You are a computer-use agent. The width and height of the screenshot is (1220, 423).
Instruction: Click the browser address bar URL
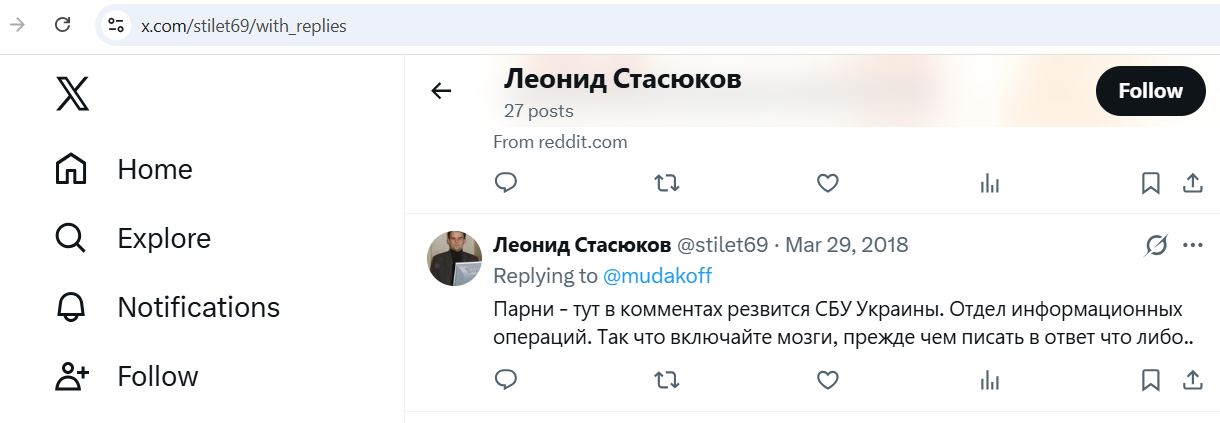tap(243, 26)
